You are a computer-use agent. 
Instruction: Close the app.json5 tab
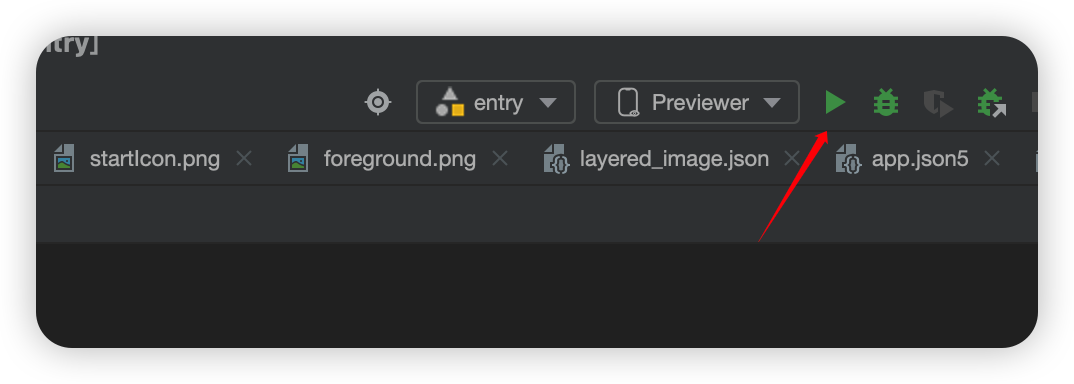[x=992, y=159]
